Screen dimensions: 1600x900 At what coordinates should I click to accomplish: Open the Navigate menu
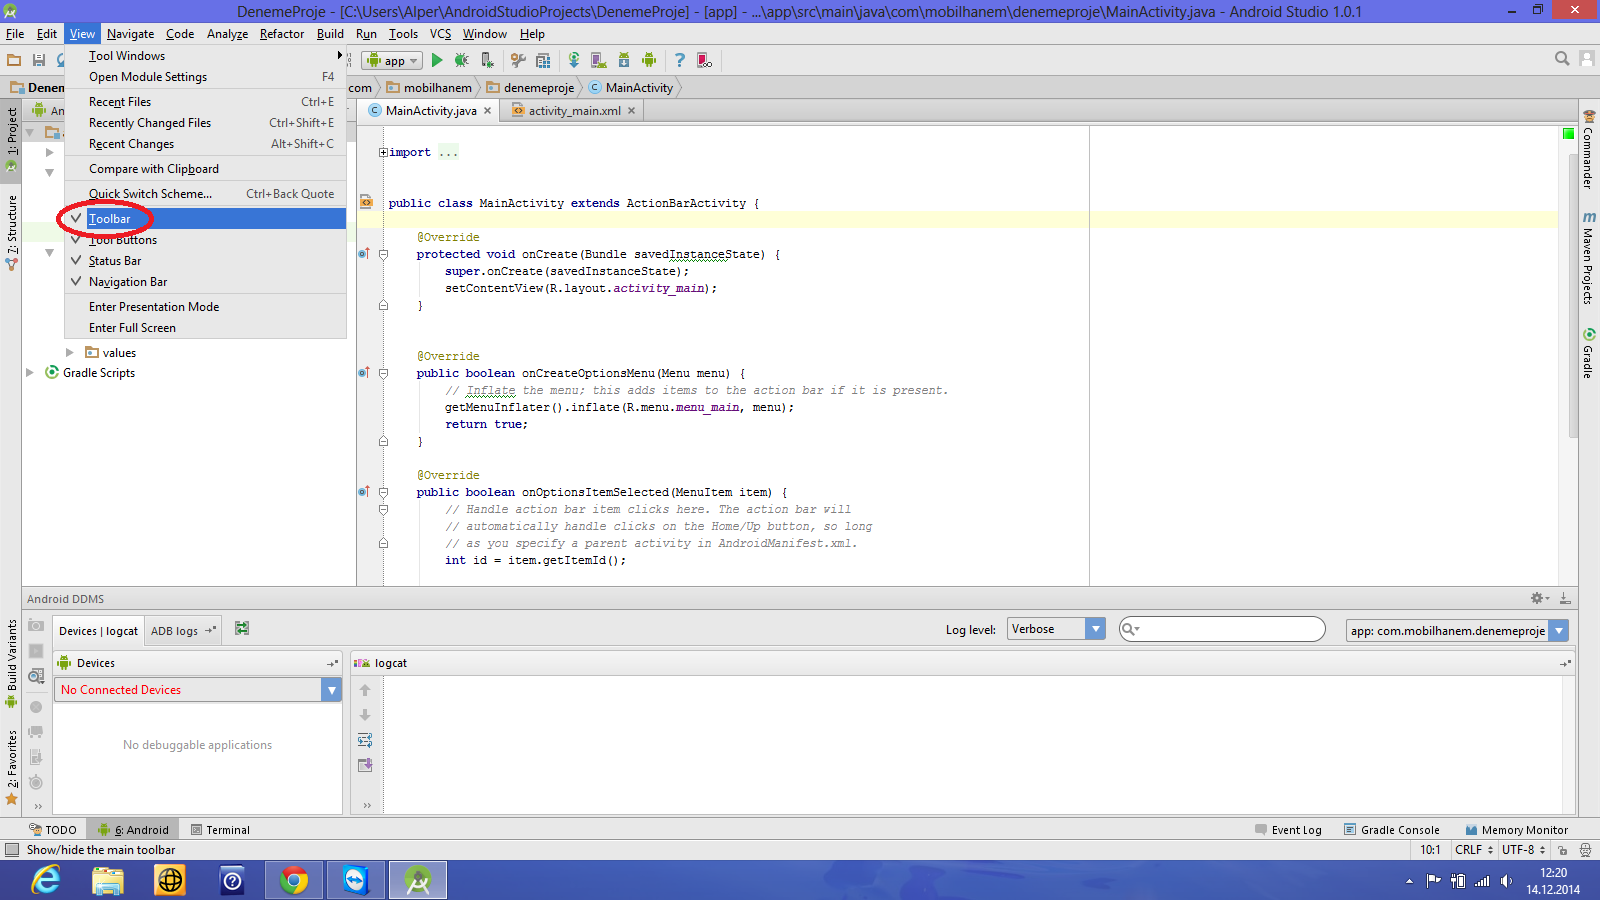(x=130, y=34)
